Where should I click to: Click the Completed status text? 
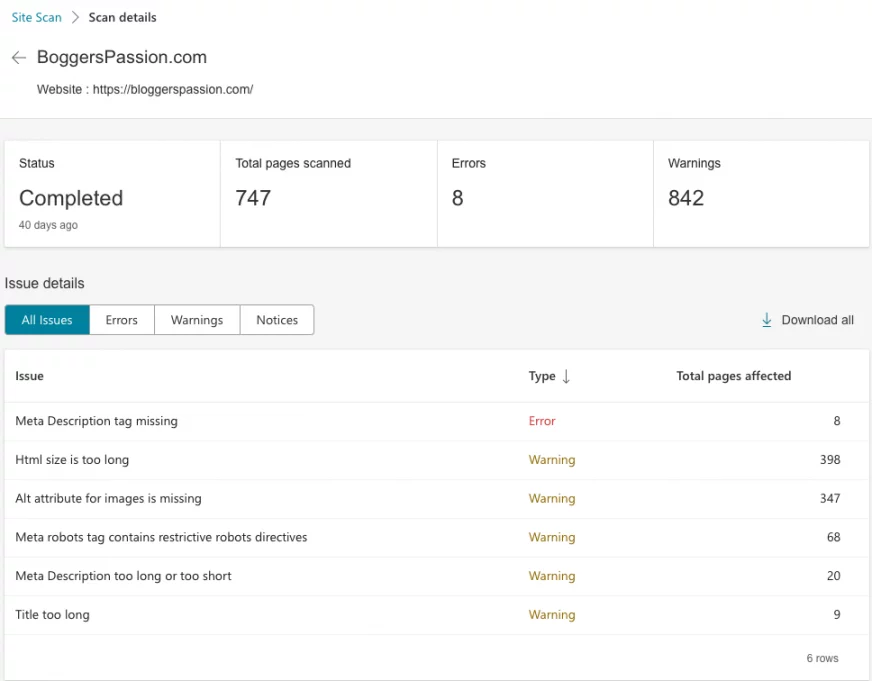click(x=71, y=198)
